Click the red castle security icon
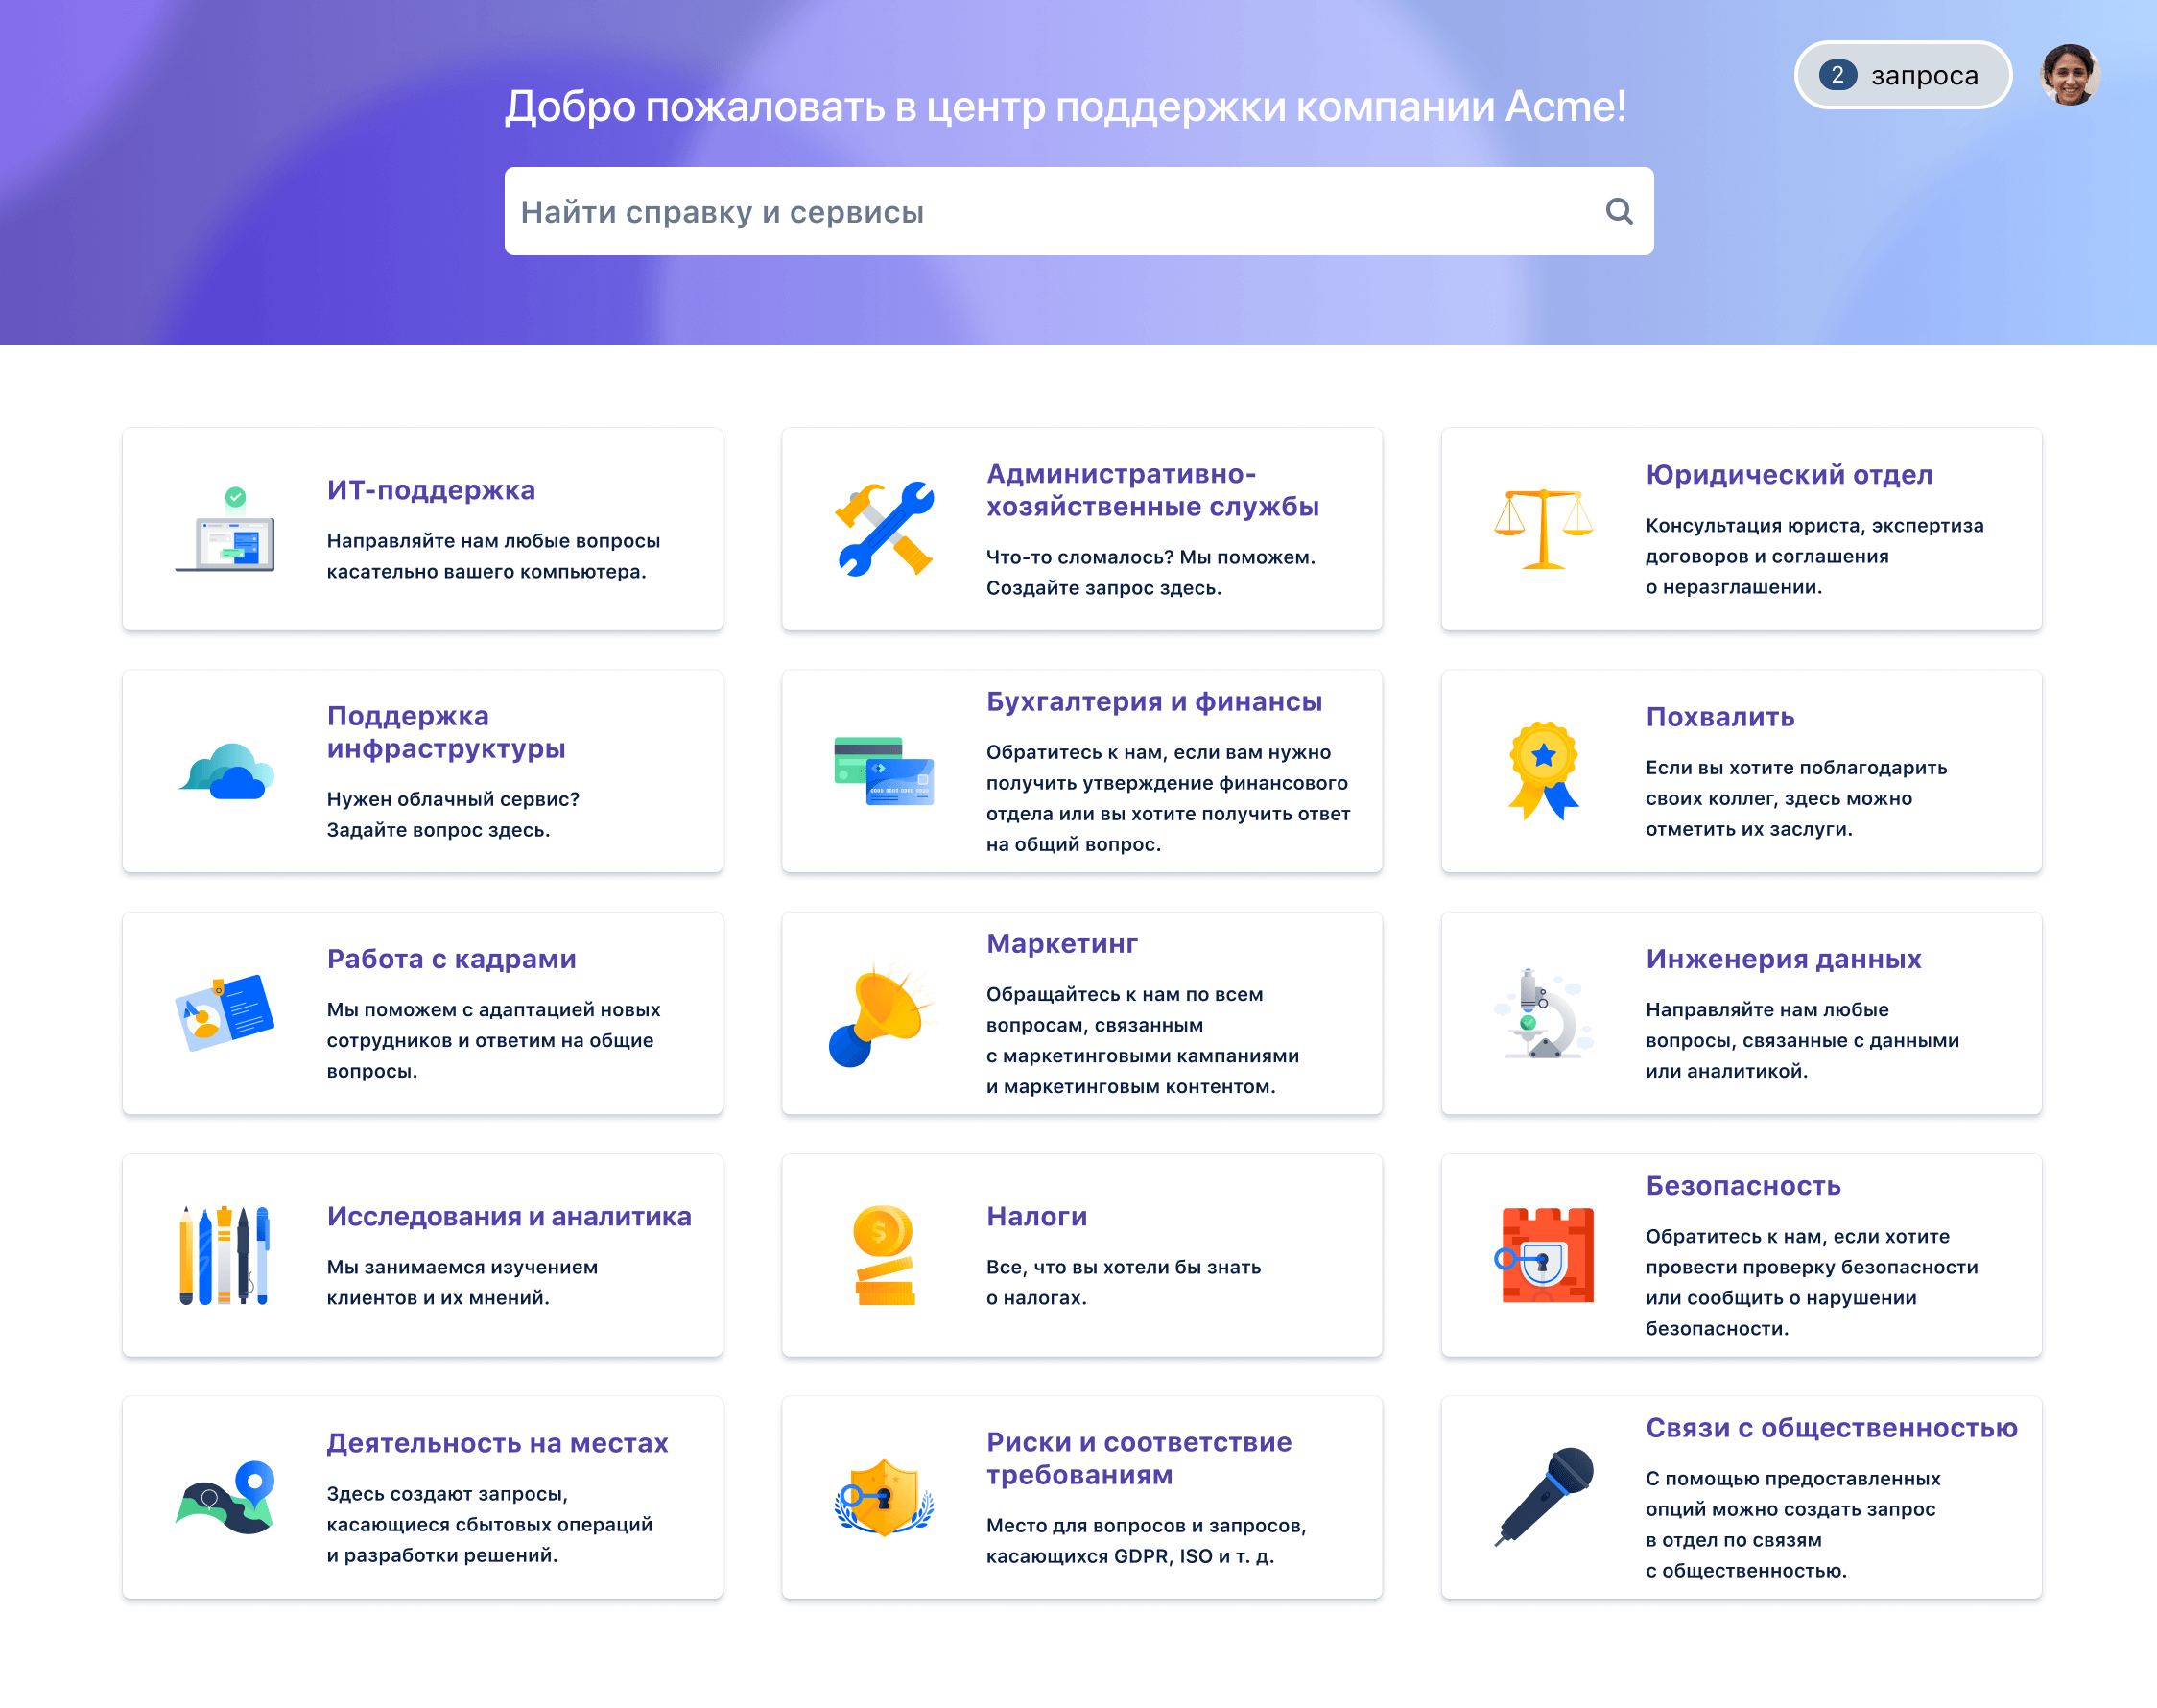This screenshot has width=2157, height=1708. (x=1545, y=1256)
